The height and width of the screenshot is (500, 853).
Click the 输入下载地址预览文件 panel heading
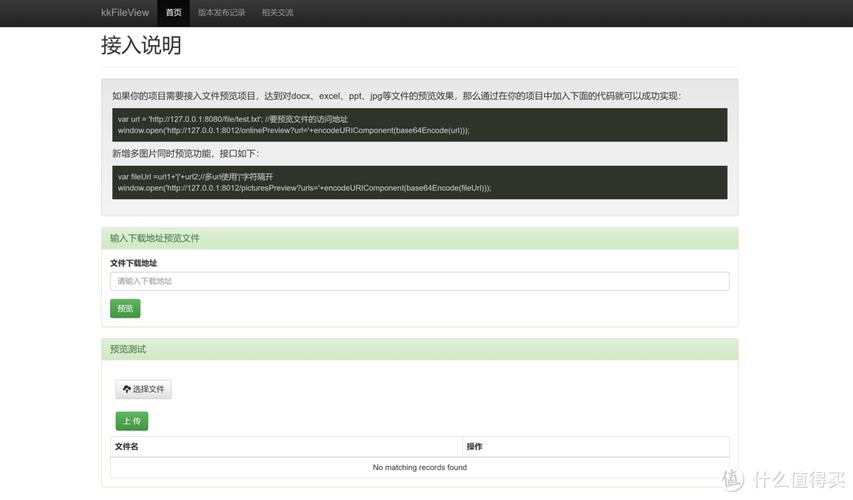click(419, 238)
